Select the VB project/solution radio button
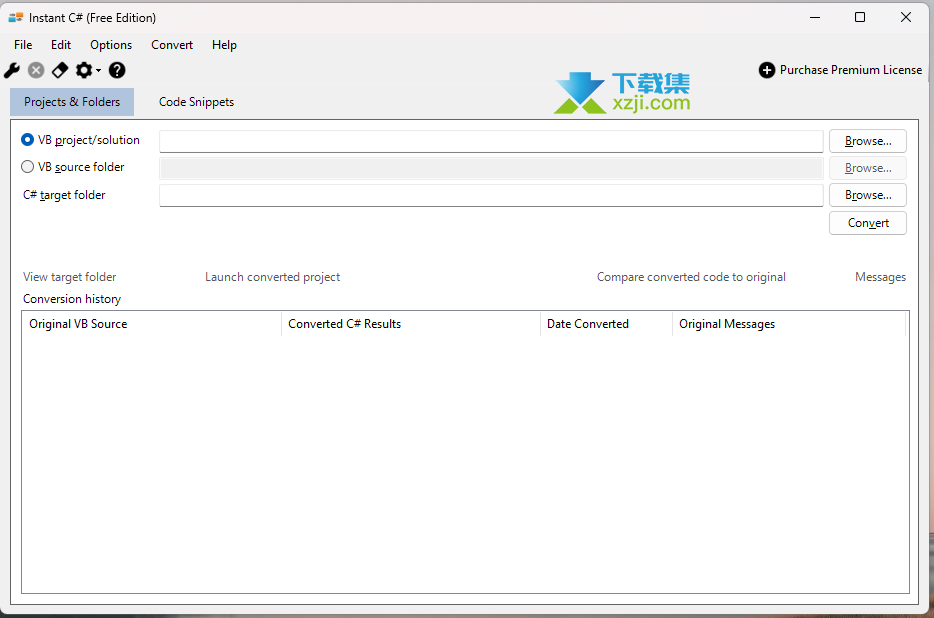The image size is (934, 618). point(28,140)
